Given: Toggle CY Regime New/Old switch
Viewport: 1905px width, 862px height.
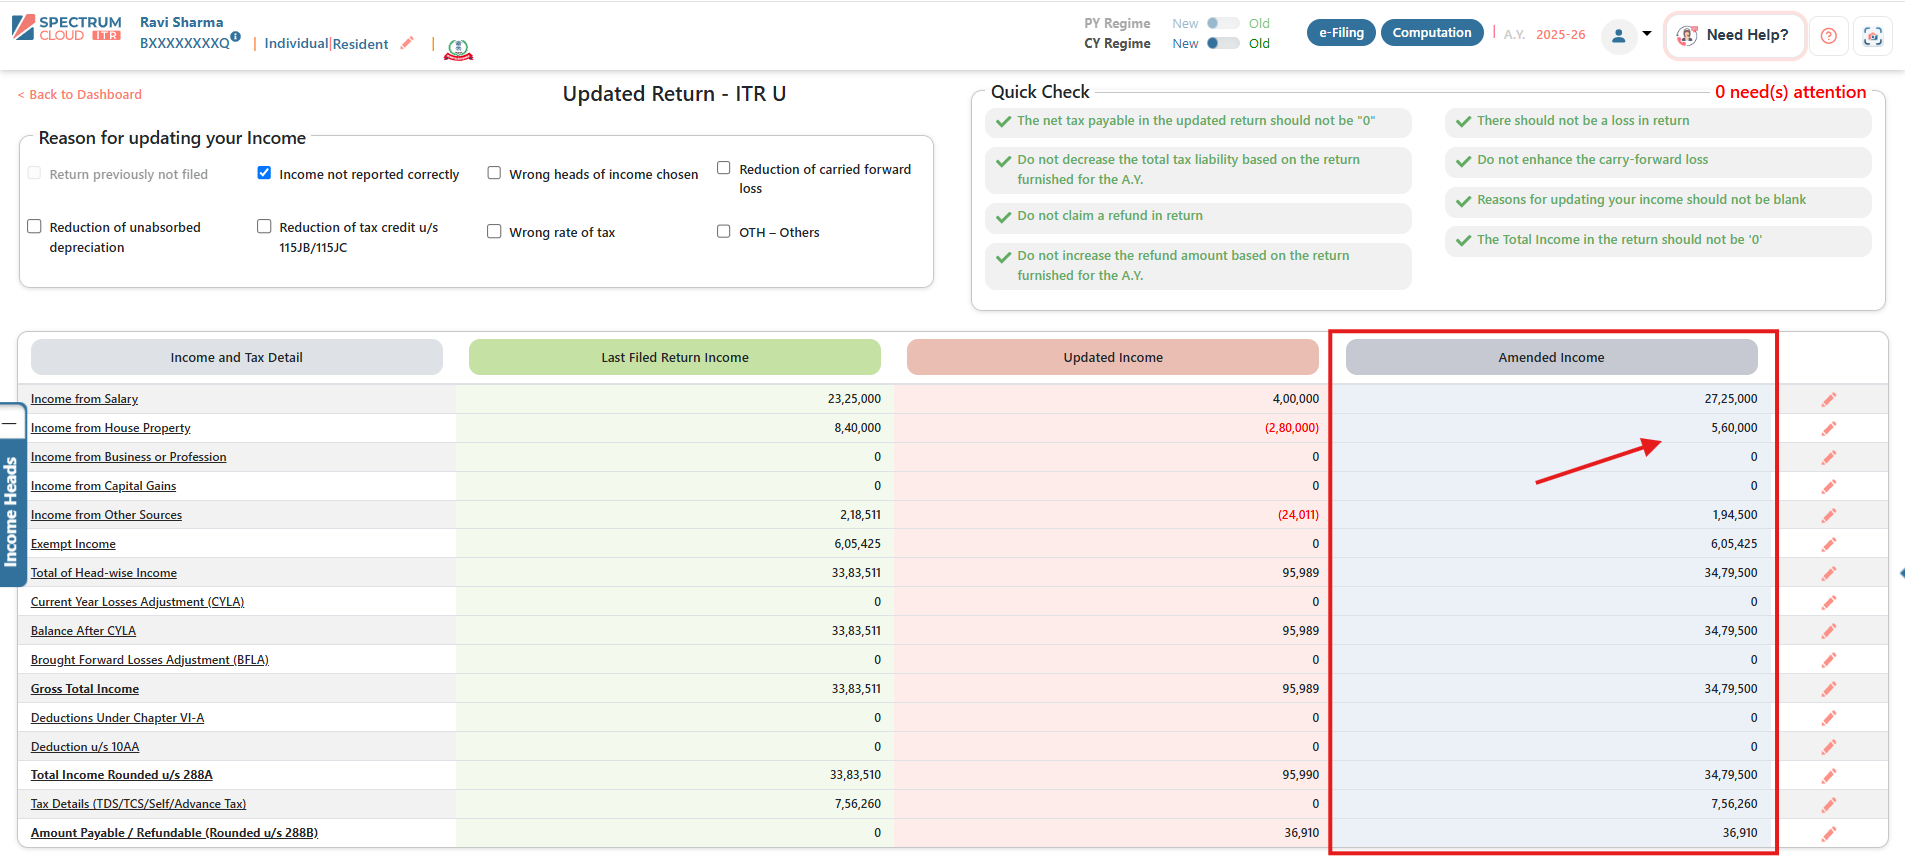Looking at the screenshot, I should click(1222, 43).
